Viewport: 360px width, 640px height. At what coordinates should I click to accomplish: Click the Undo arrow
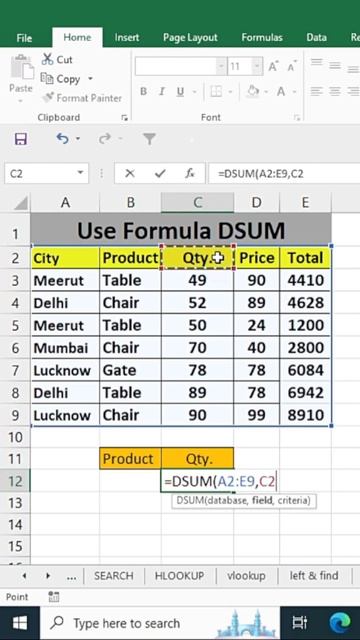(62, 139)
